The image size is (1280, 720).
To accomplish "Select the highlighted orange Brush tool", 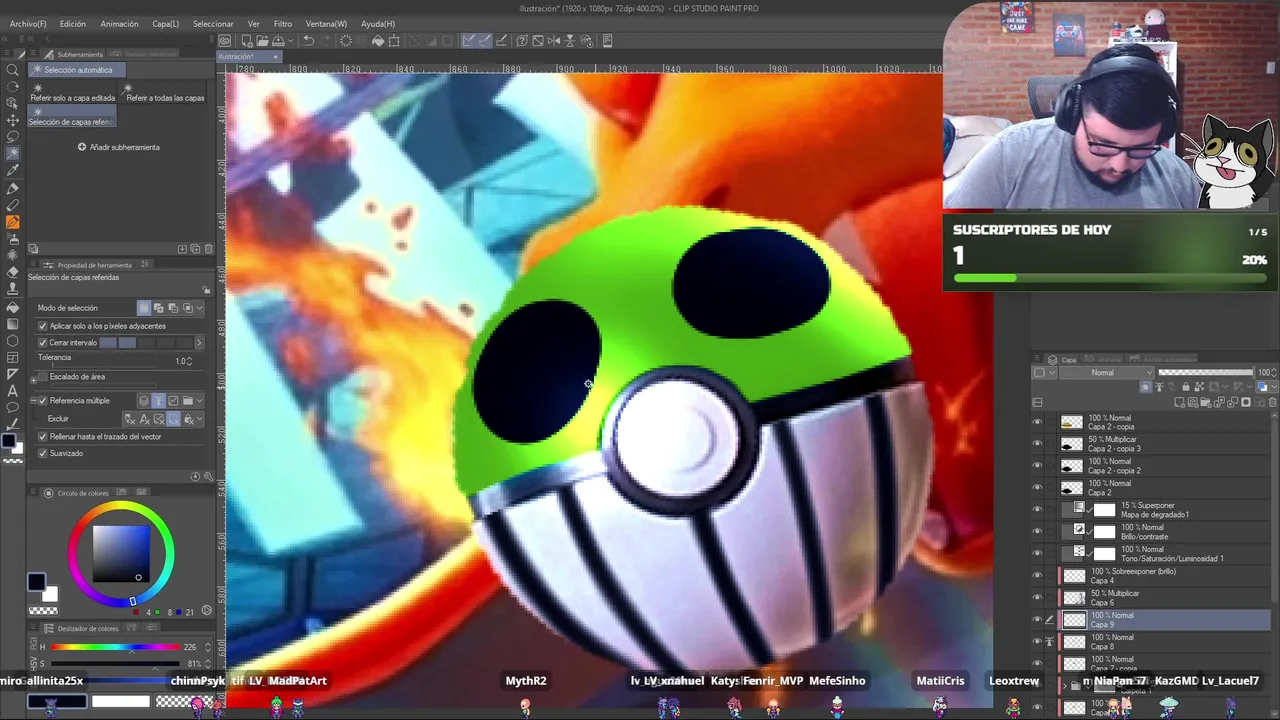I will (13, 222).
